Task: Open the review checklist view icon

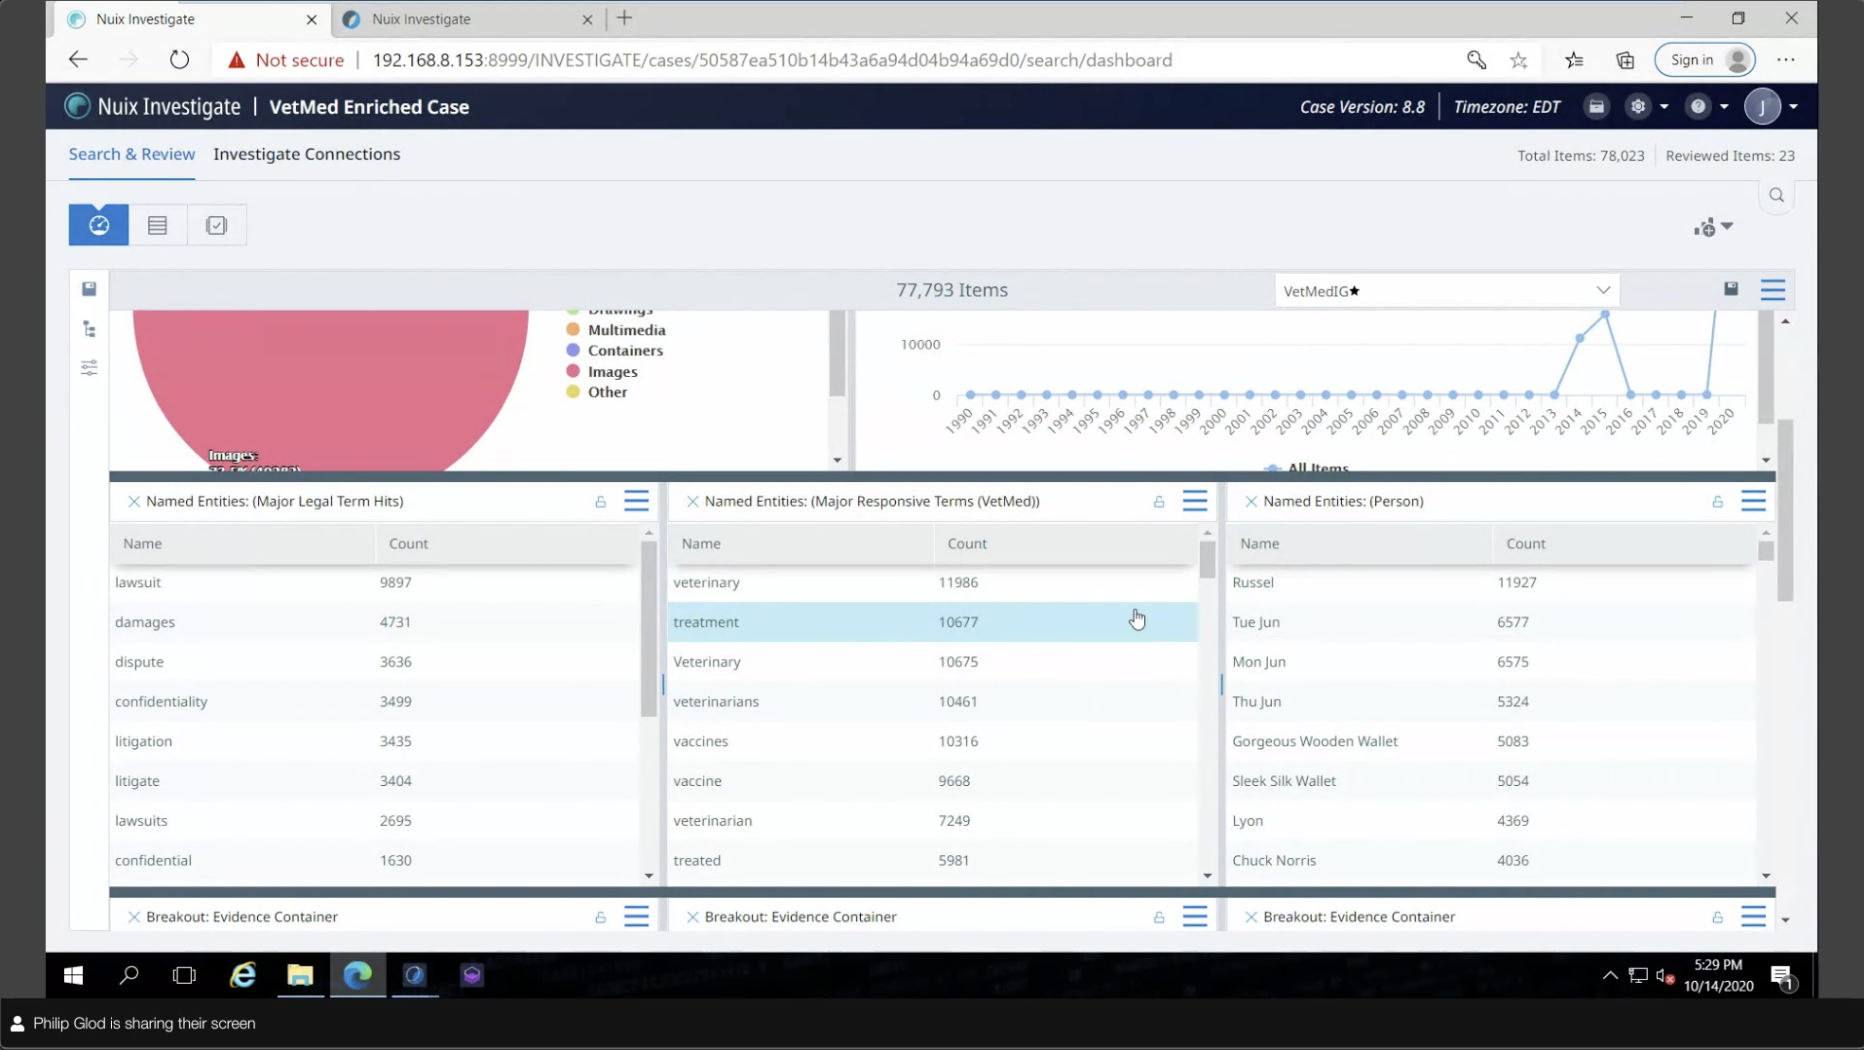Action: tap(216, 224)
